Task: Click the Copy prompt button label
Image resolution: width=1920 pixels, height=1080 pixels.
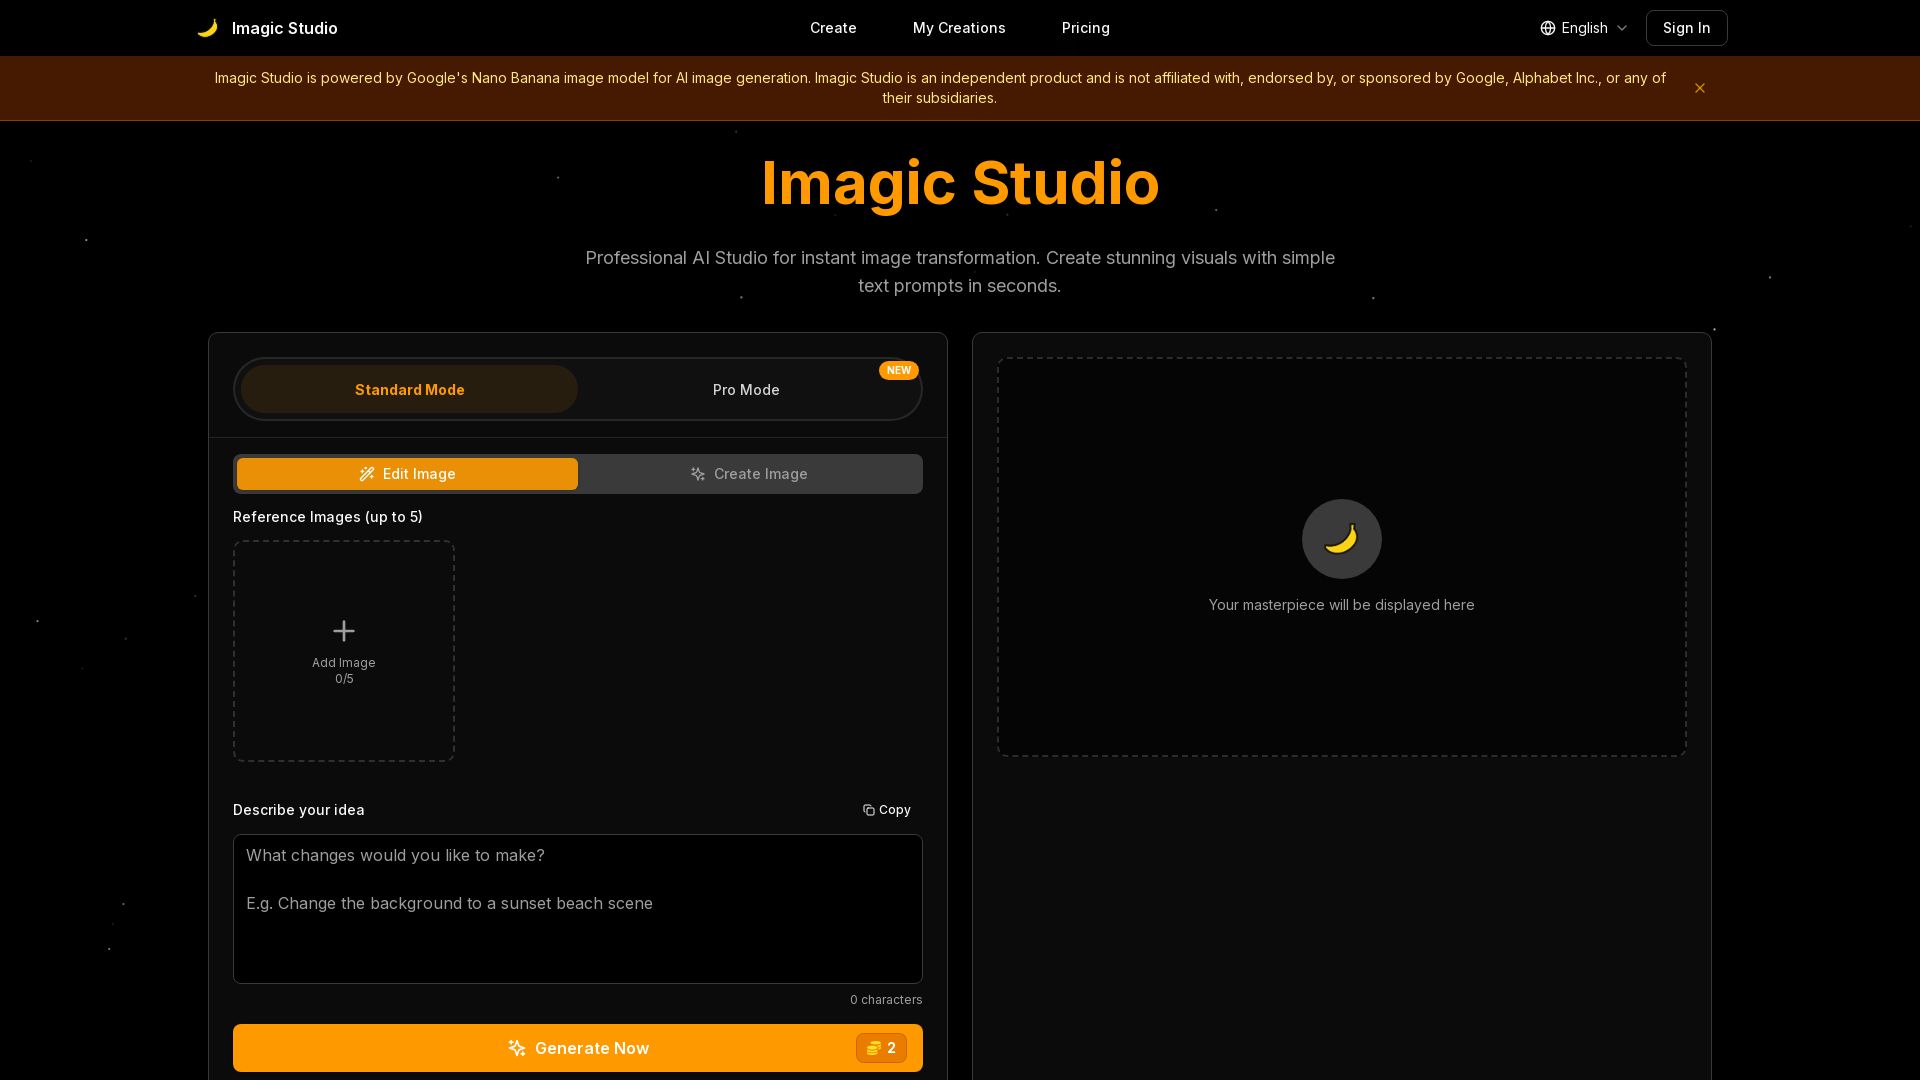Action: (894, 810)
